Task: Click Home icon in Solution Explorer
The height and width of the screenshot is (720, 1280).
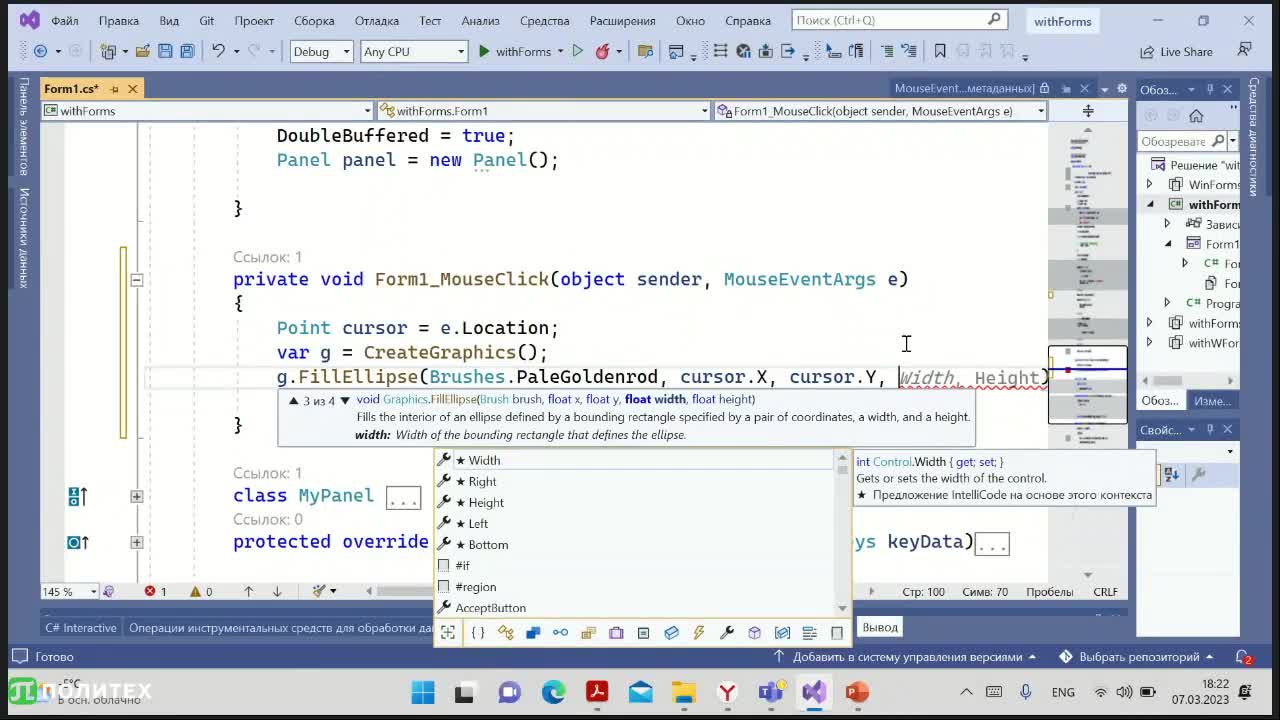Action: [1196, 115]
